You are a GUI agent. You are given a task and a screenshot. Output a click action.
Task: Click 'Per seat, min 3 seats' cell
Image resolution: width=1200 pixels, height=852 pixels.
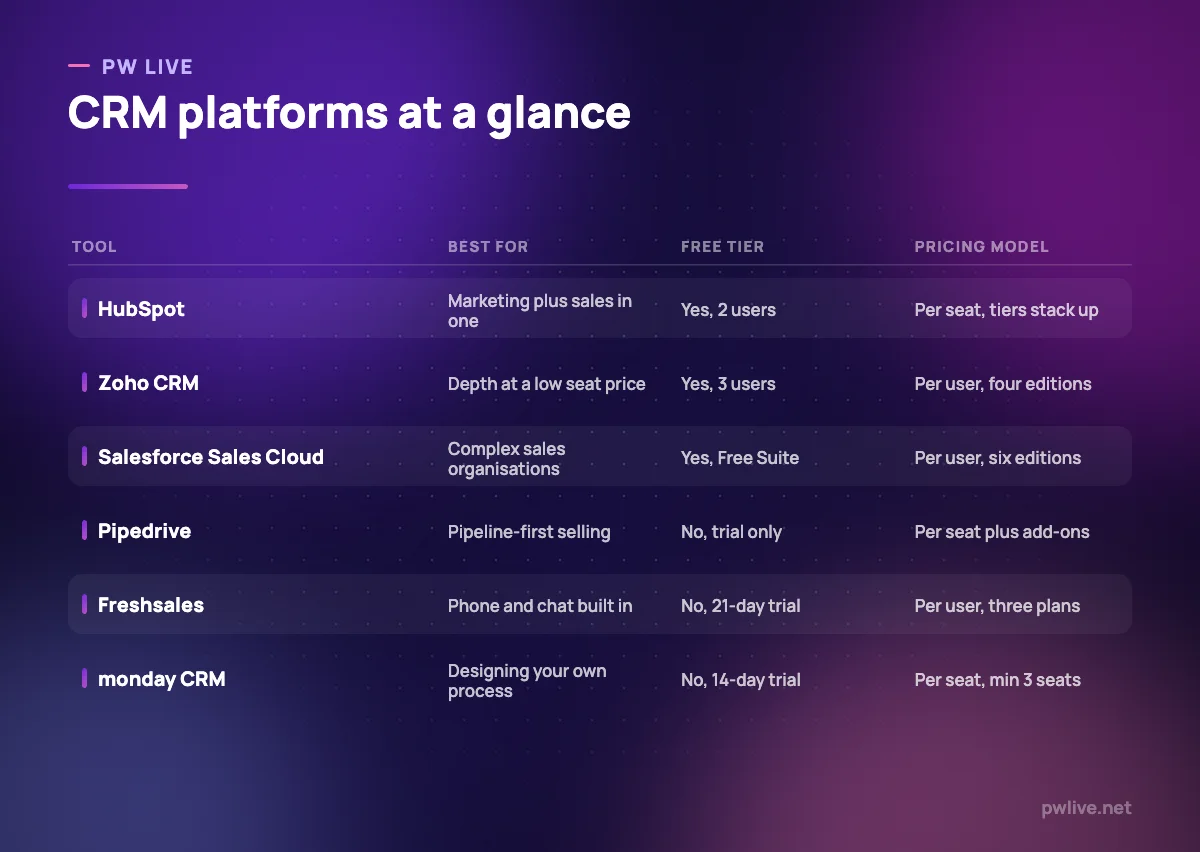[998, 680]
